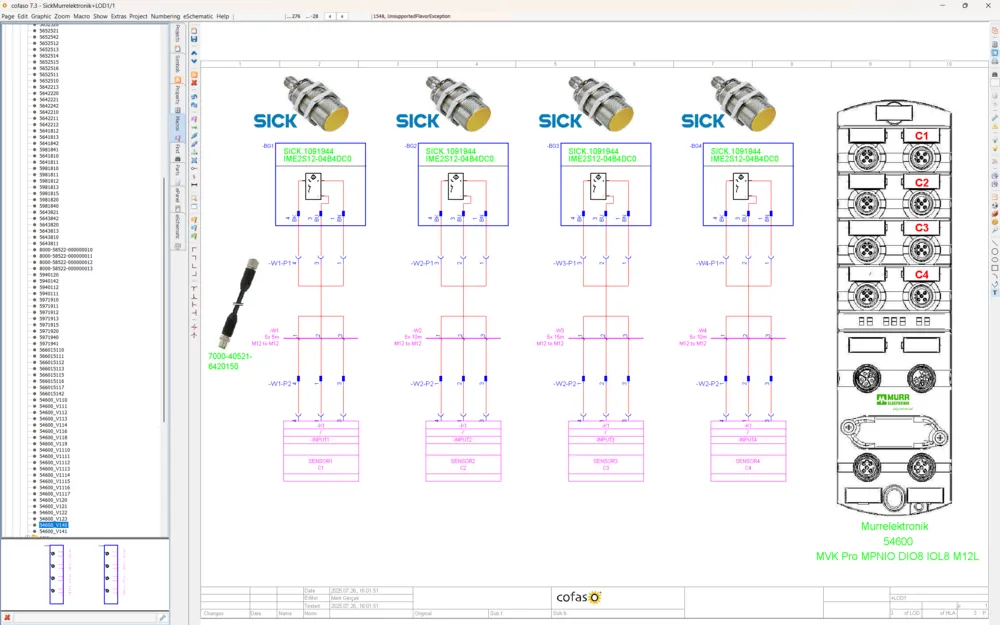Select the rectangle drawing tool
The width and height of the screenshot is (1000, 625).
point(994,268)
